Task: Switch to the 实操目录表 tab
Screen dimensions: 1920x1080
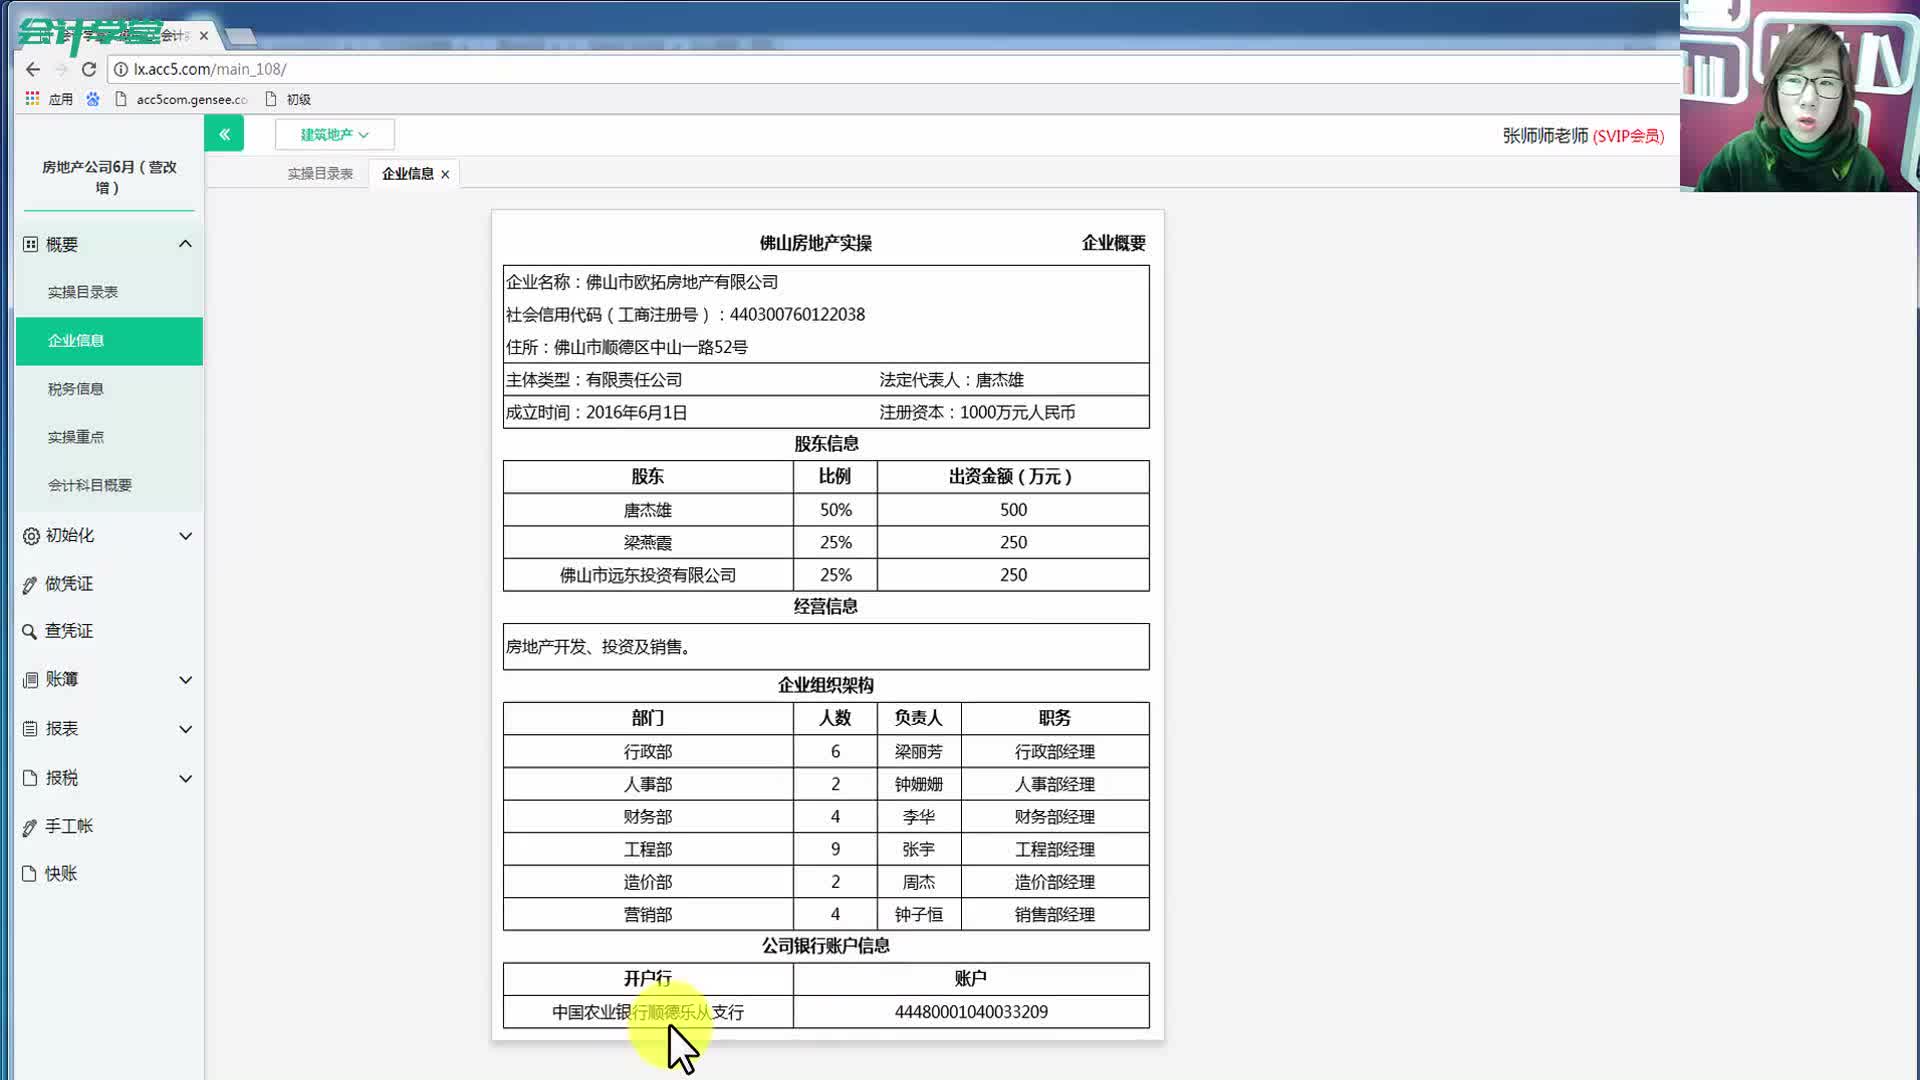Action: coord(320,172)
